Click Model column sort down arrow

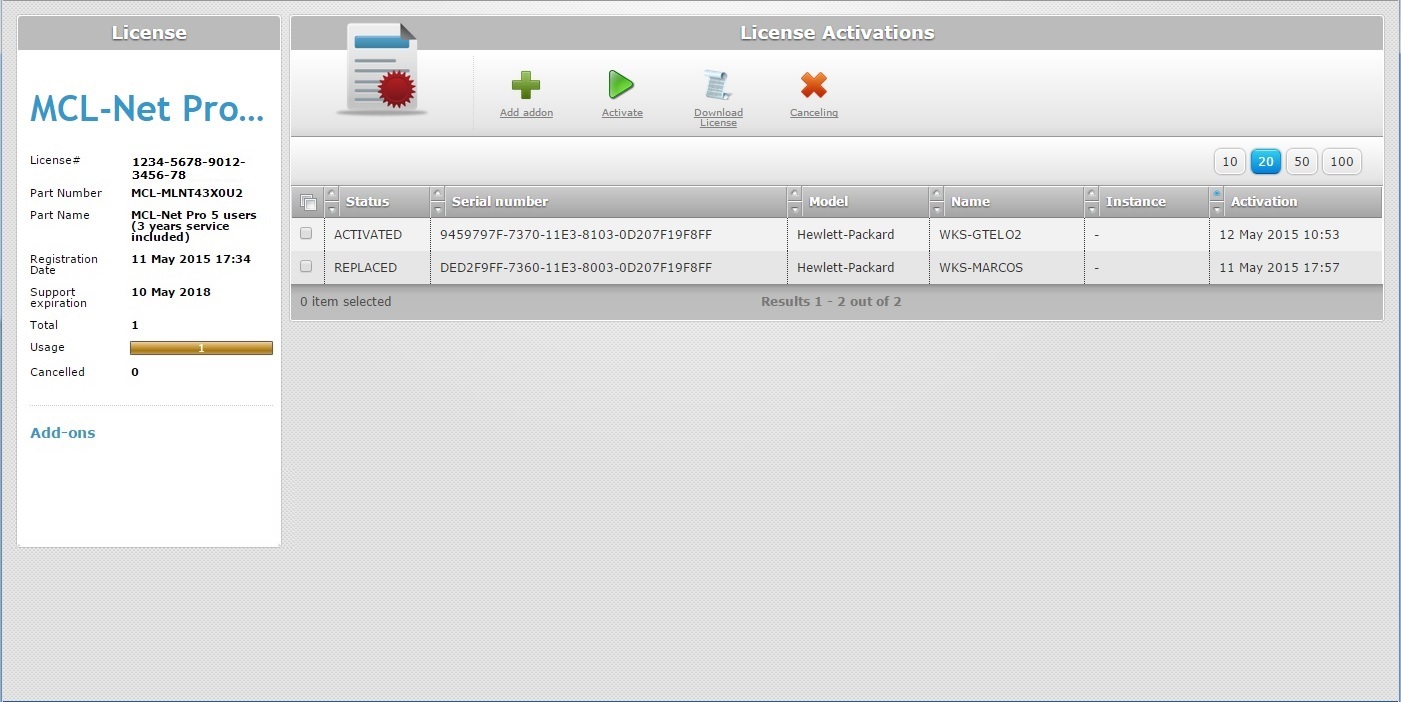(795, 210)
